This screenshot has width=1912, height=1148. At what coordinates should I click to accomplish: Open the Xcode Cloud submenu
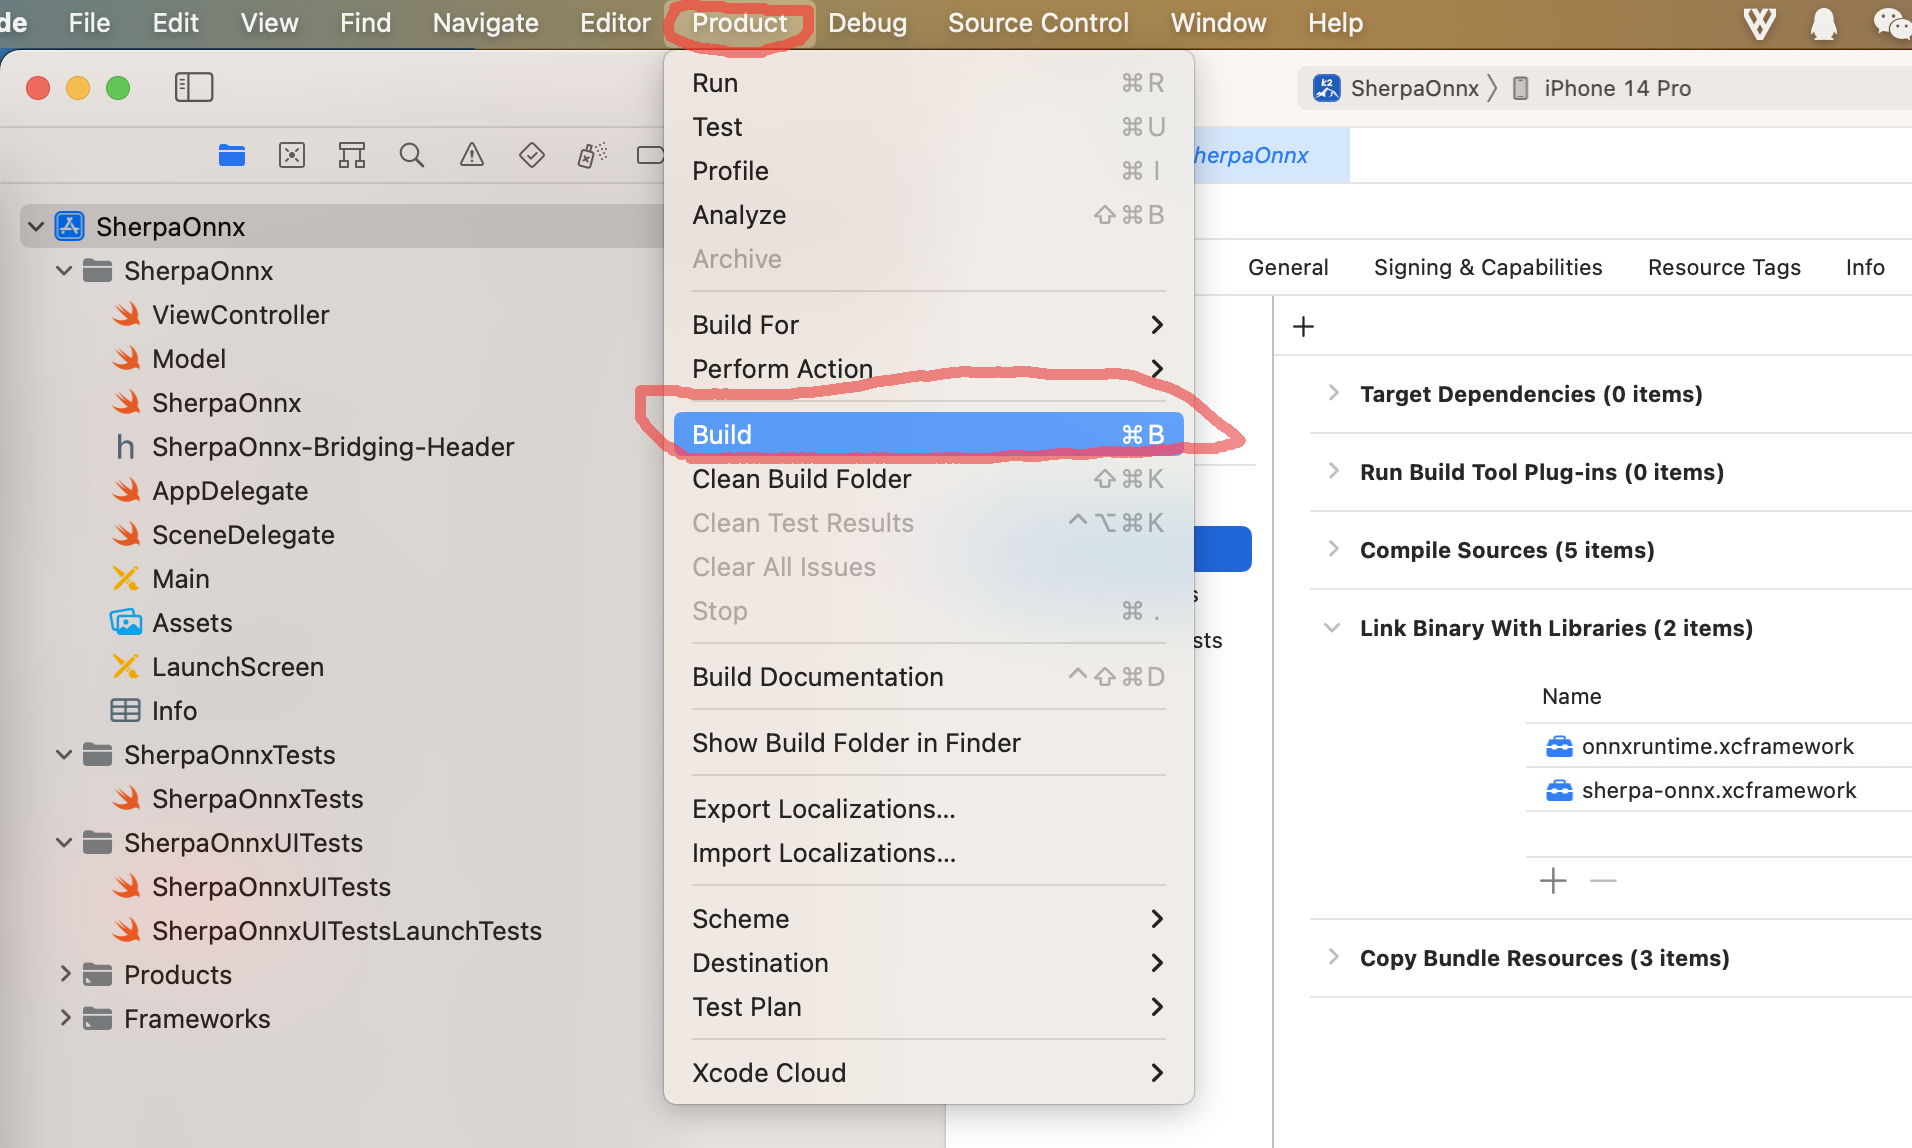click(x=928, y=1073)
